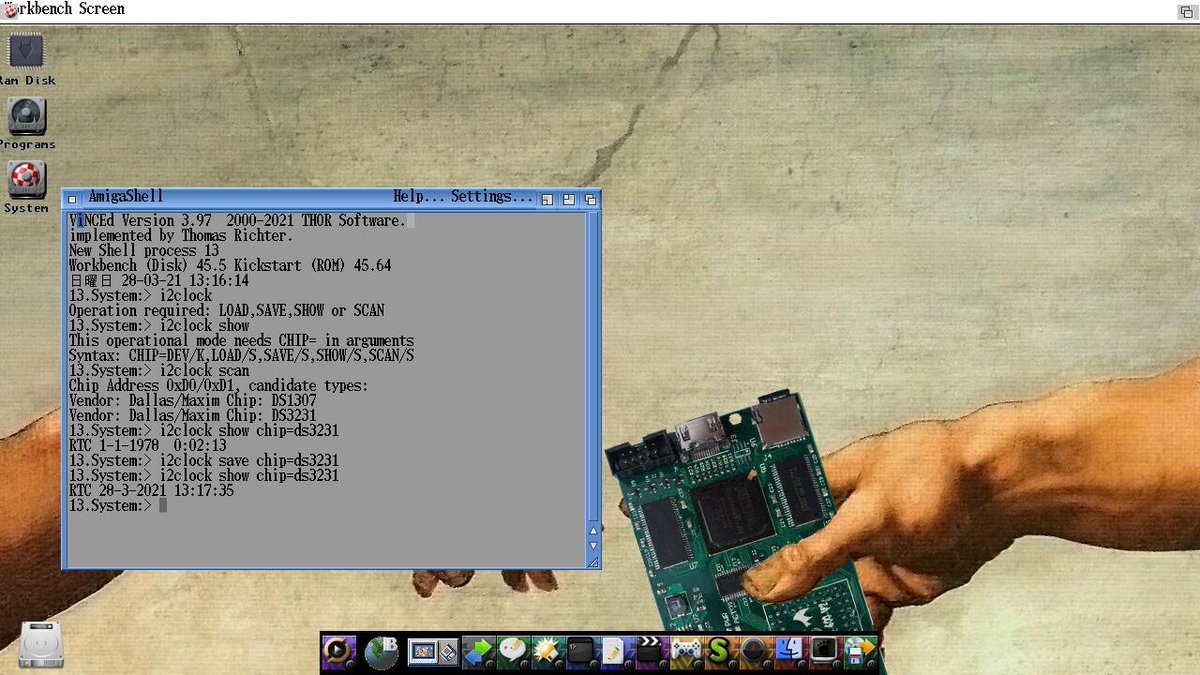Launch the game controller dock icon
1200x675 pixels.
[x=685, y=652]
